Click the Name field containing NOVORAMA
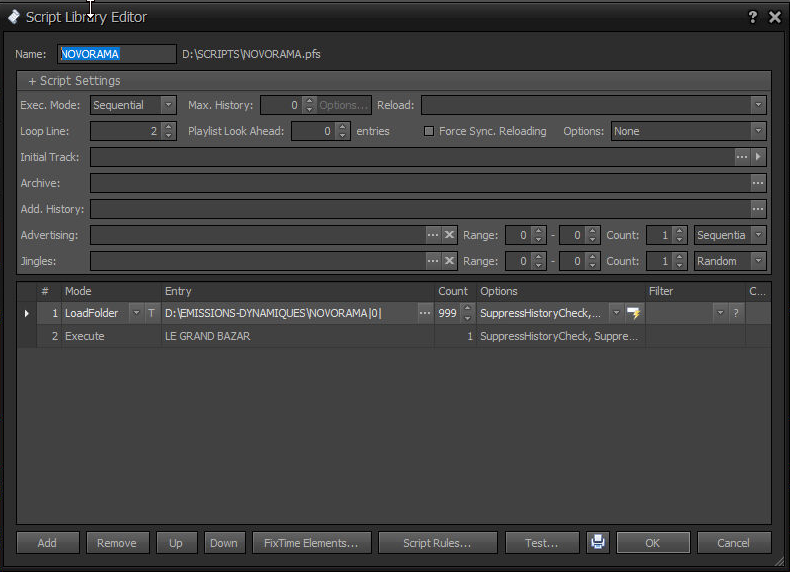This screenshot has width=790, height=572. point(117,54)
